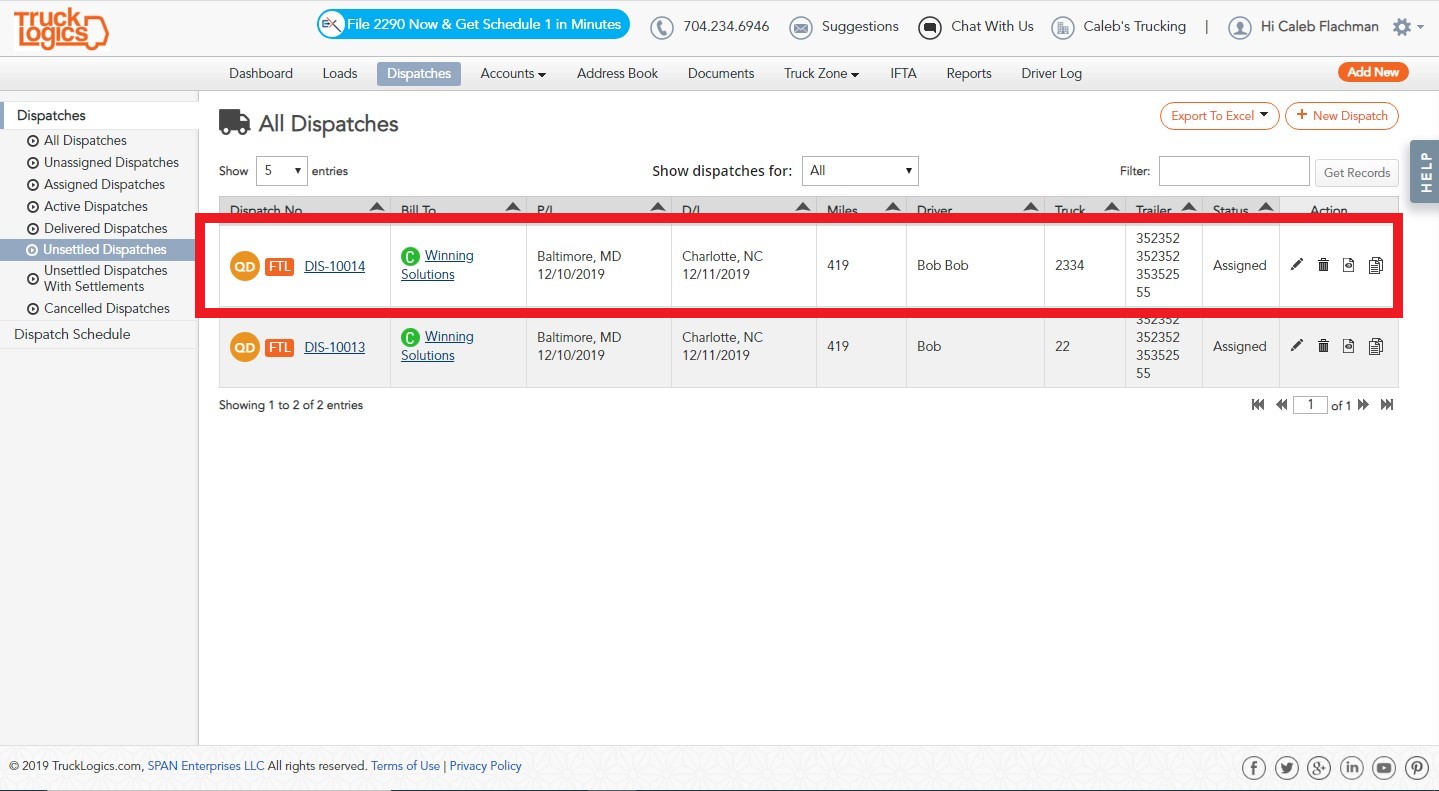
Task: Open Dispatch Schedule in the sidebar
Action: tap(72, 334)
